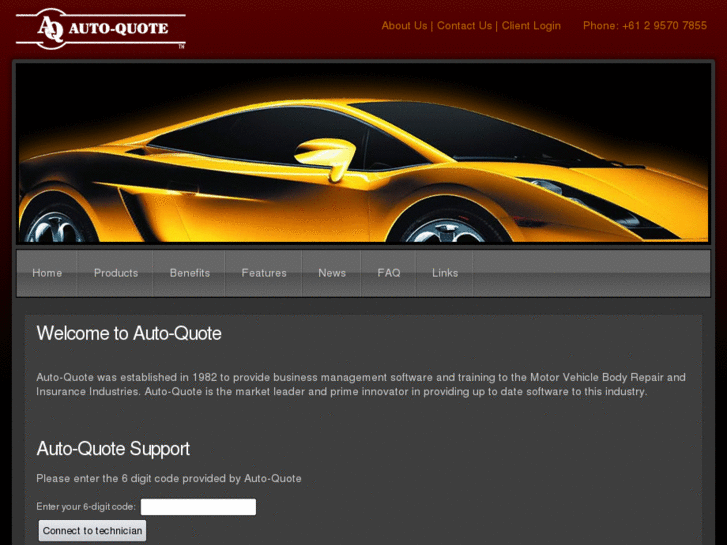Navigate to Features

tap(264, 273)
